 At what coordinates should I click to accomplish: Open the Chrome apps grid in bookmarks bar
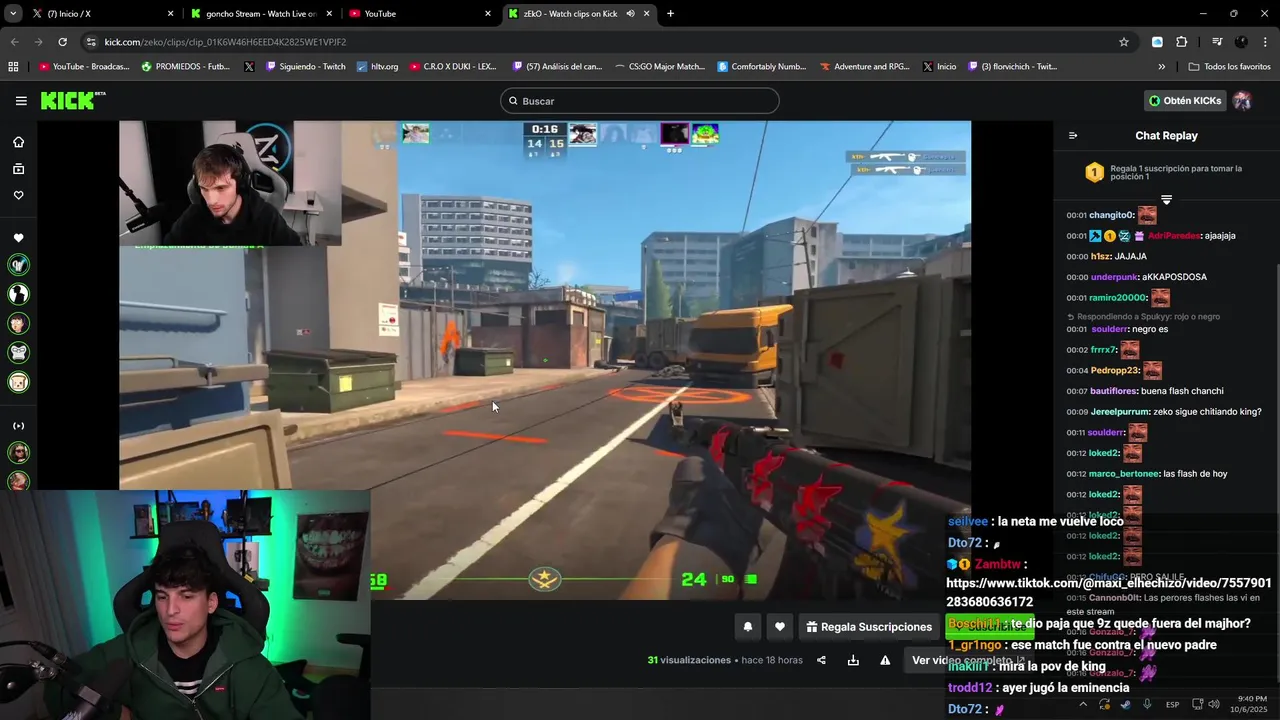(13, 67)
